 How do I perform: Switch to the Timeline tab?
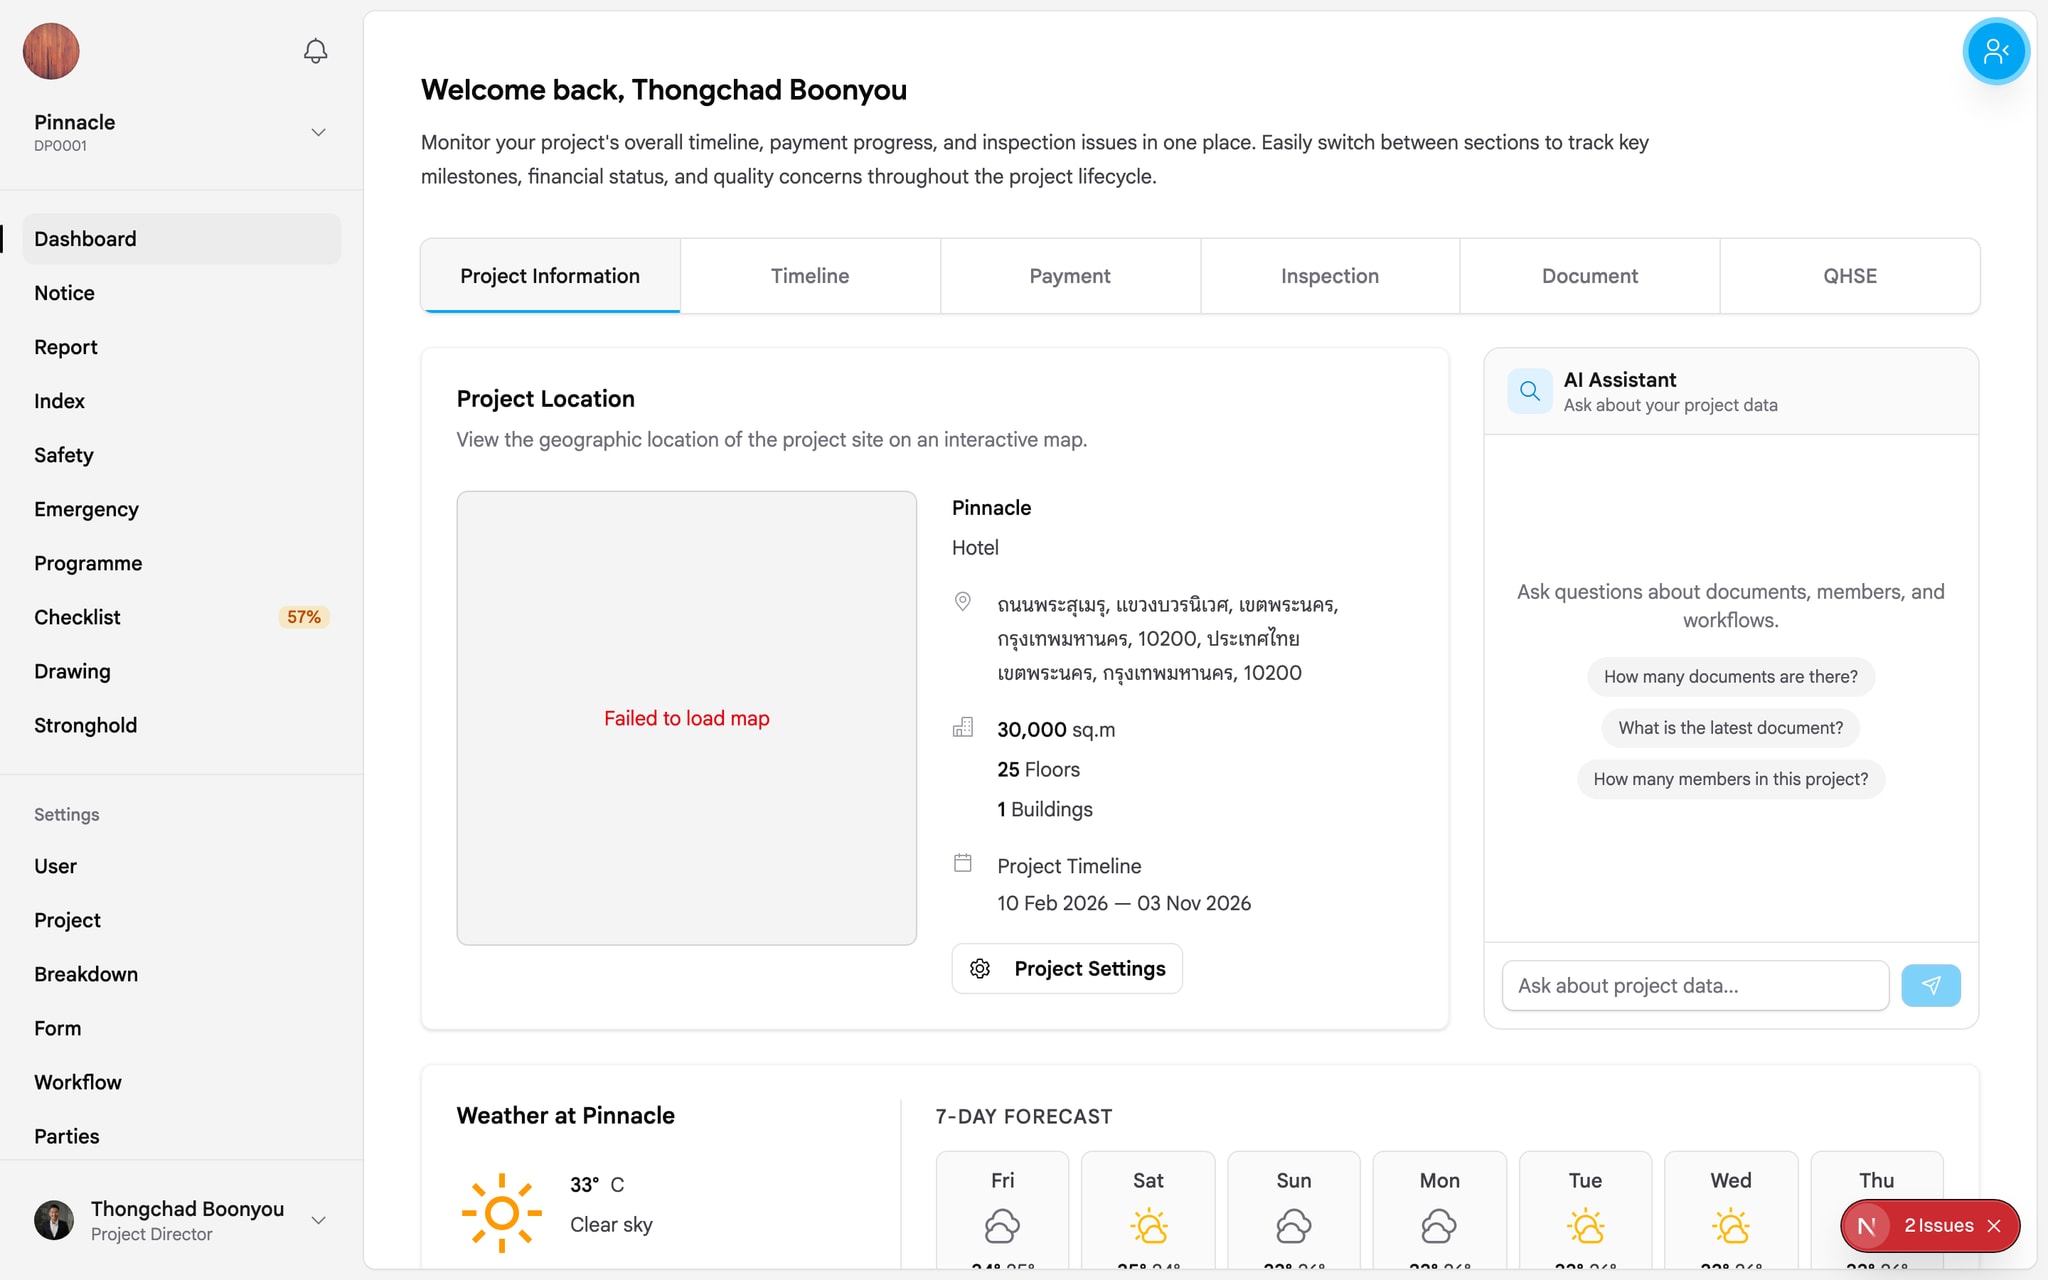pos(810,276)
